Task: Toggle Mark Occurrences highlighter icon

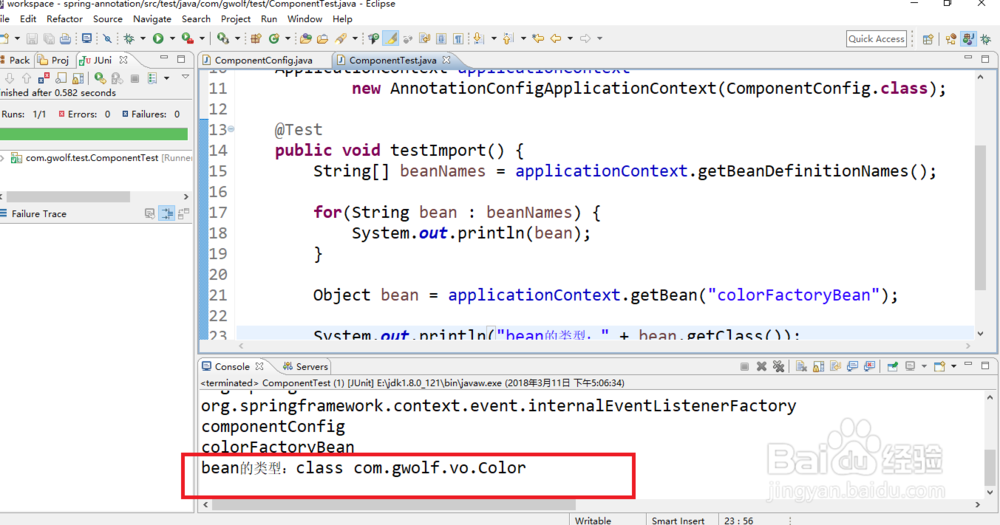Action: pyautogui.click(x=391, y=39)
